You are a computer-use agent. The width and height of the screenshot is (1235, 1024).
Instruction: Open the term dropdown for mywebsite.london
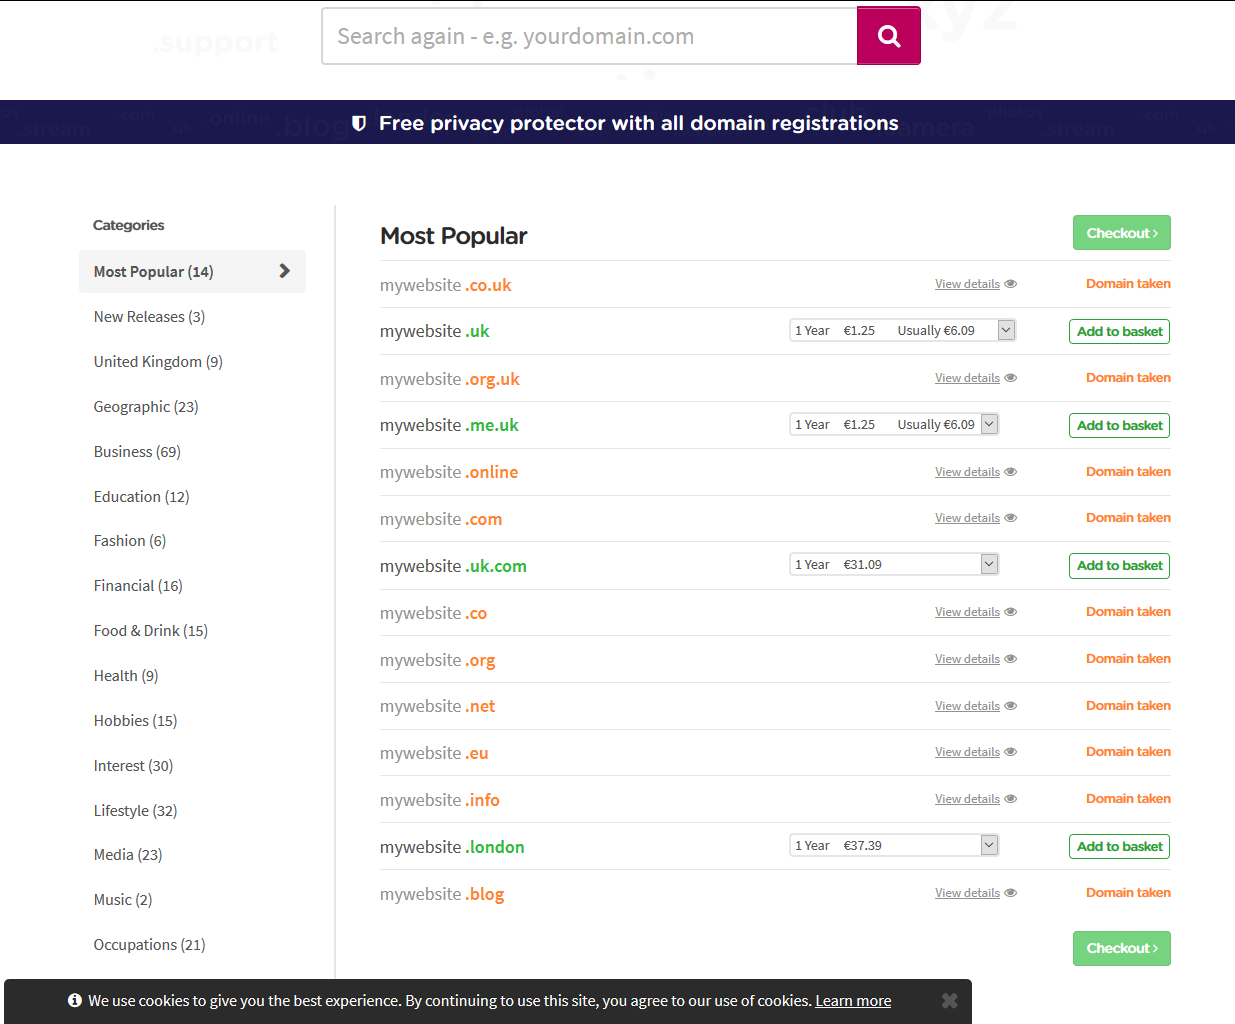(x=989, y=845)
